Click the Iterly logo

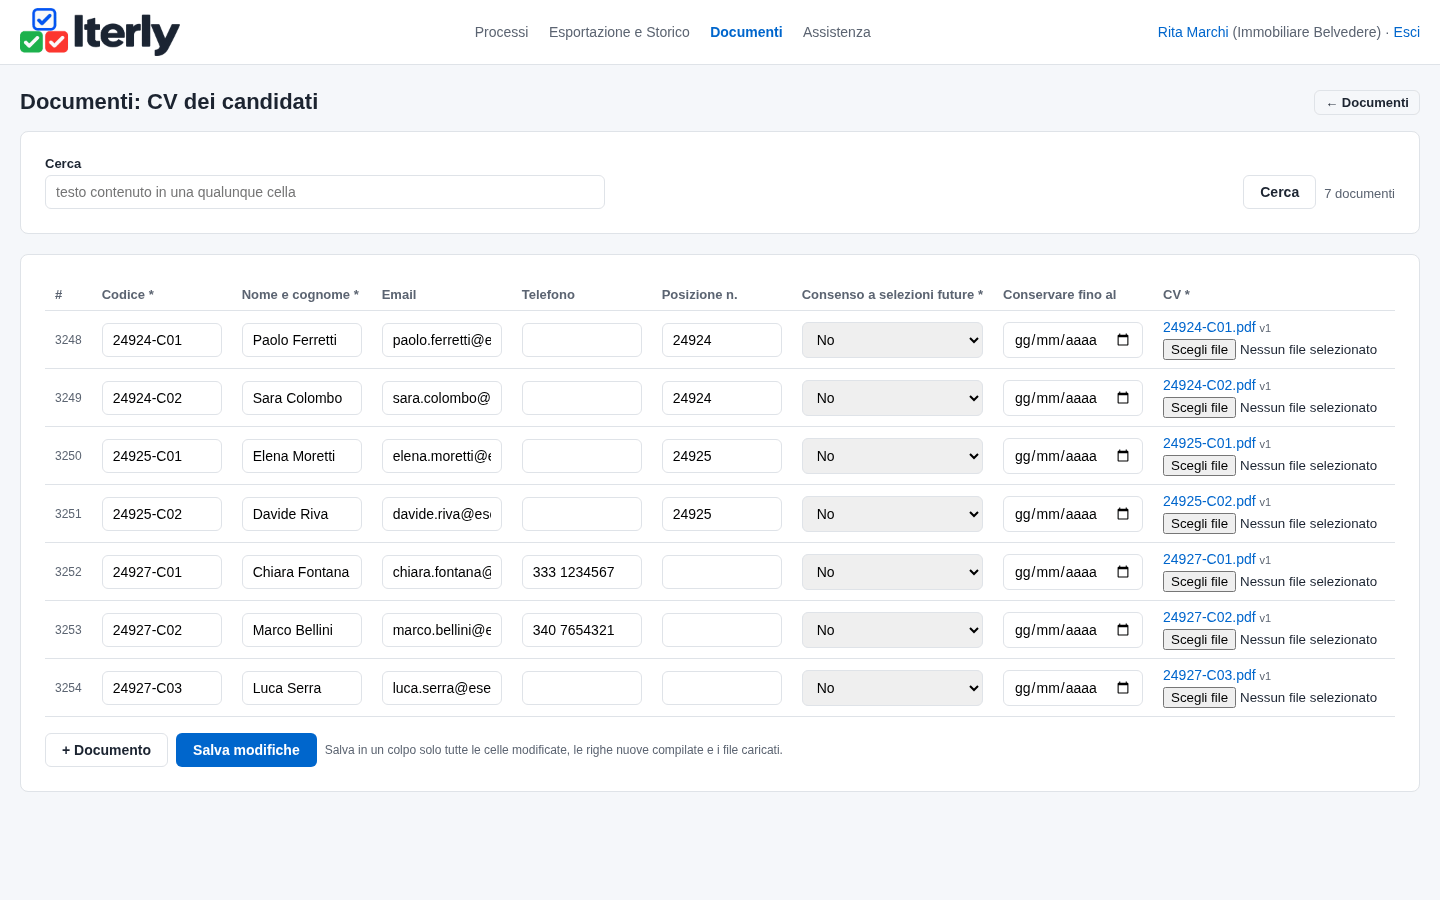click(x=100, y=32)
